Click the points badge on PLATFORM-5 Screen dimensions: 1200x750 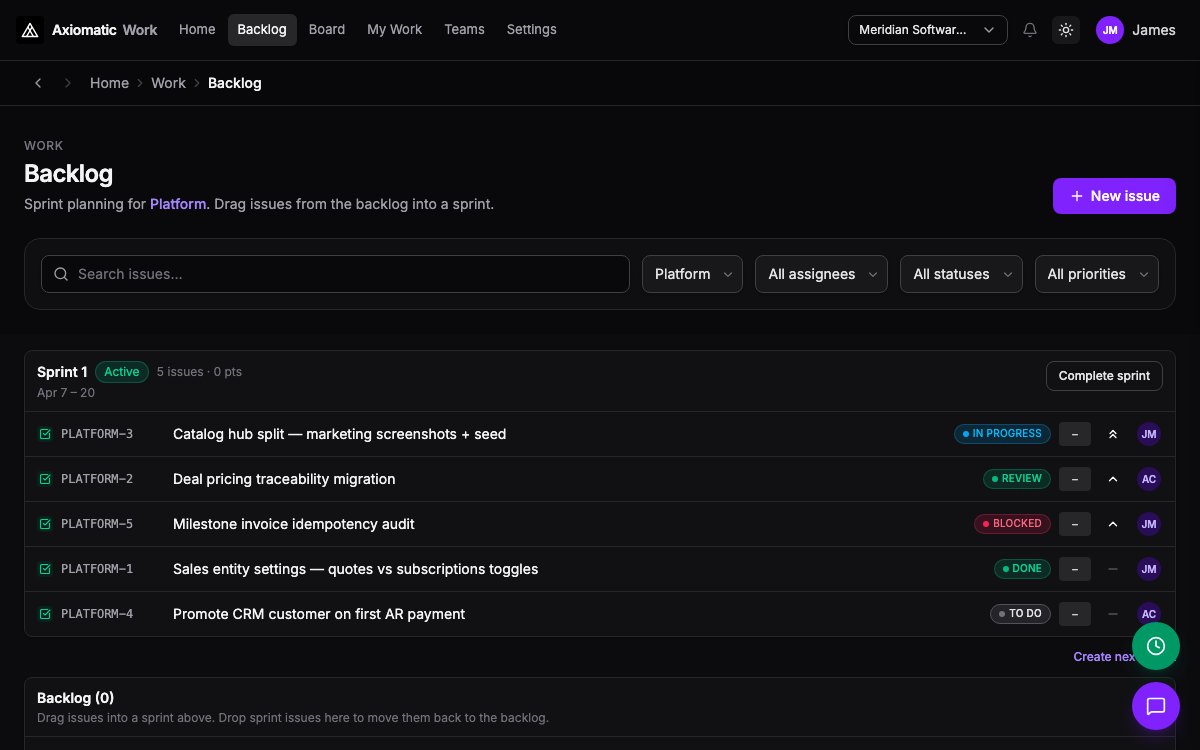coord(1075,524)
